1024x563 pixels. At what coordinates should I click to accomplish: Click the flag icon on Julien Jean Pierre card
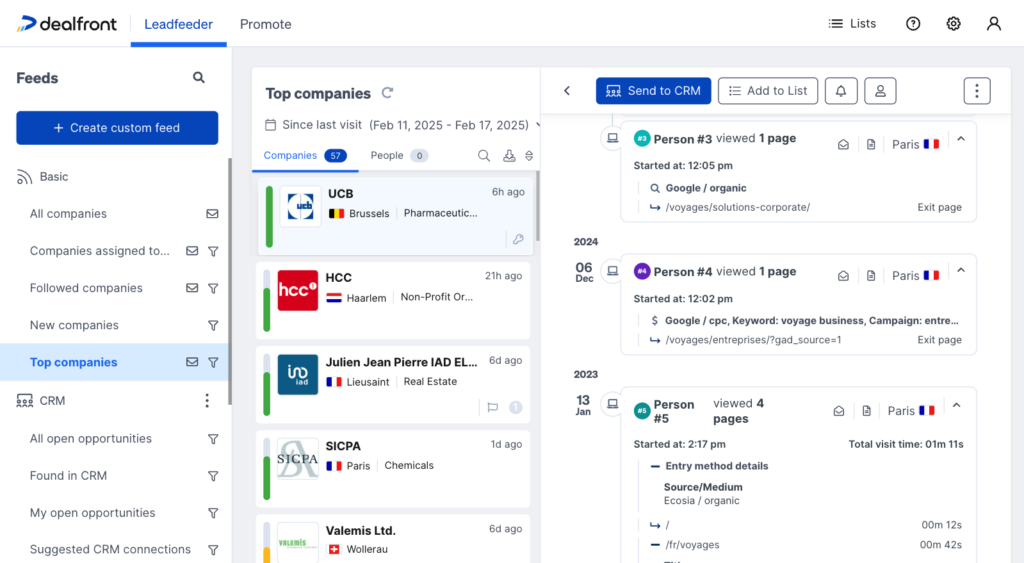(x=493, y=408)
